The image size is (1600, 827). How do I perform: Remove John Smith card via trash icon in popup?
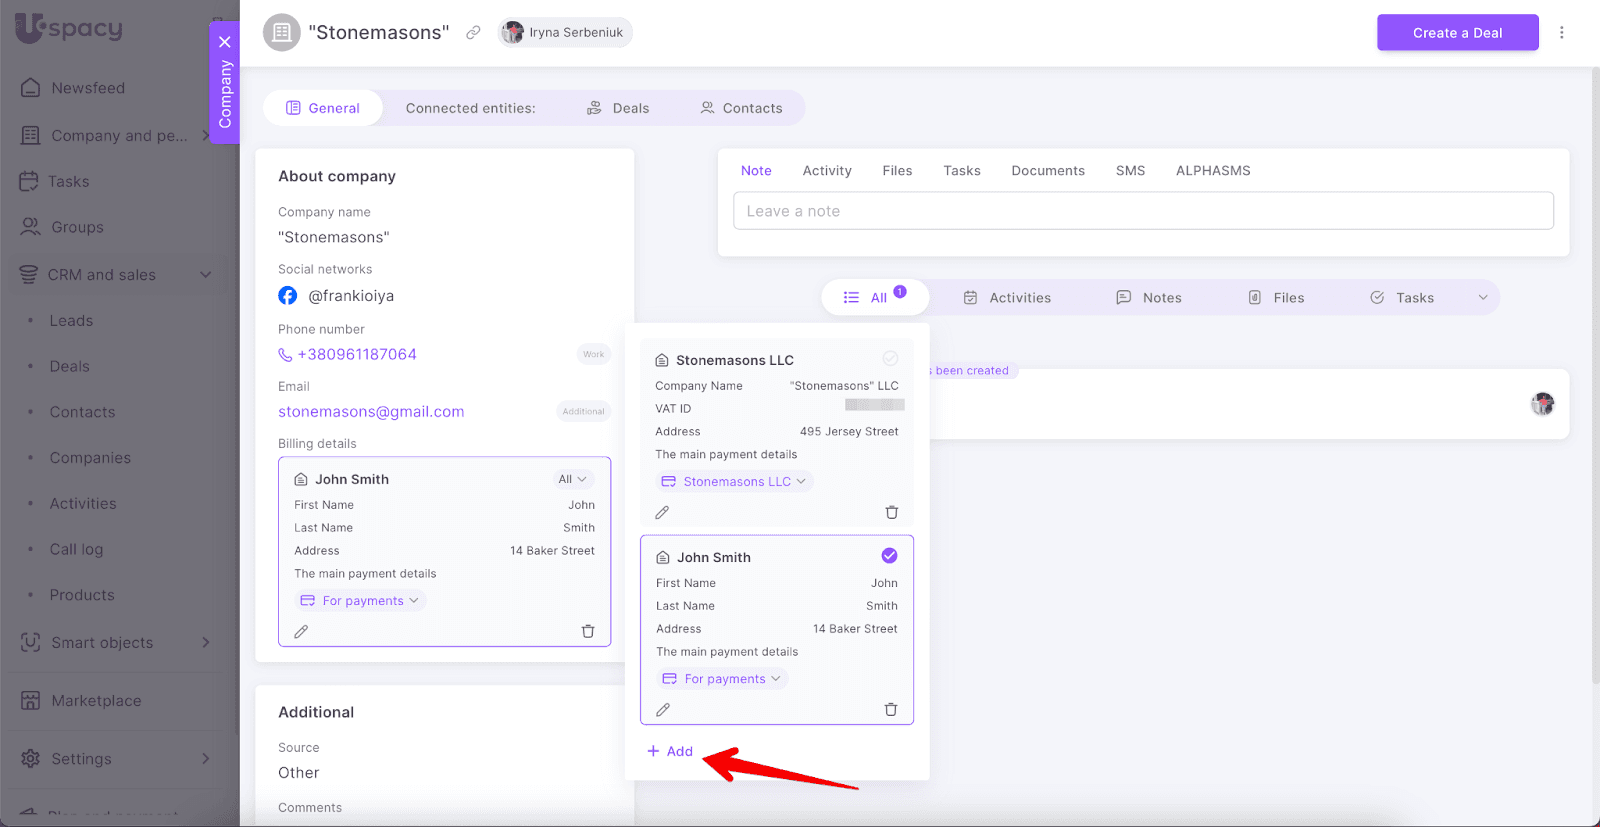point(890,710)
